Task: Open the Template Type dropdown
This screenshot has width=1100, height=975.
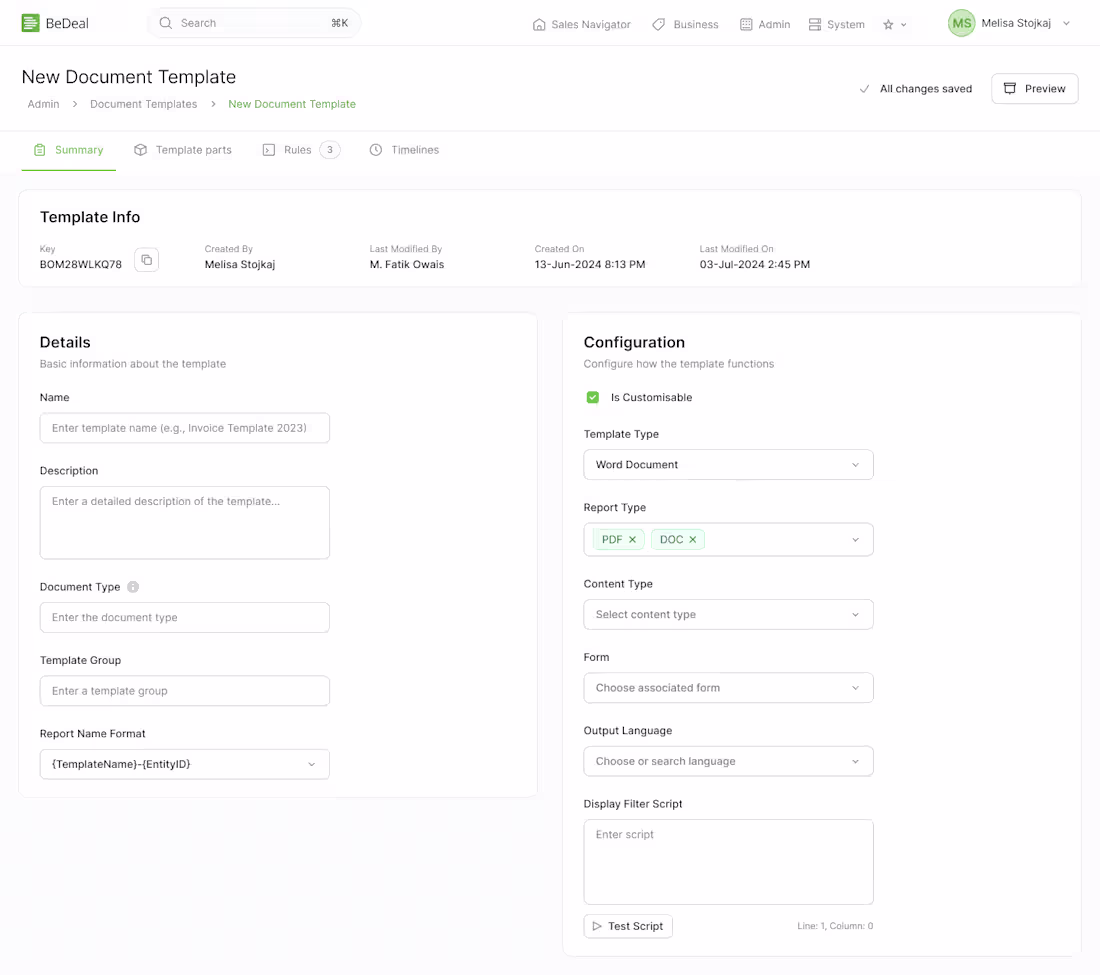Action: [728, 465]
